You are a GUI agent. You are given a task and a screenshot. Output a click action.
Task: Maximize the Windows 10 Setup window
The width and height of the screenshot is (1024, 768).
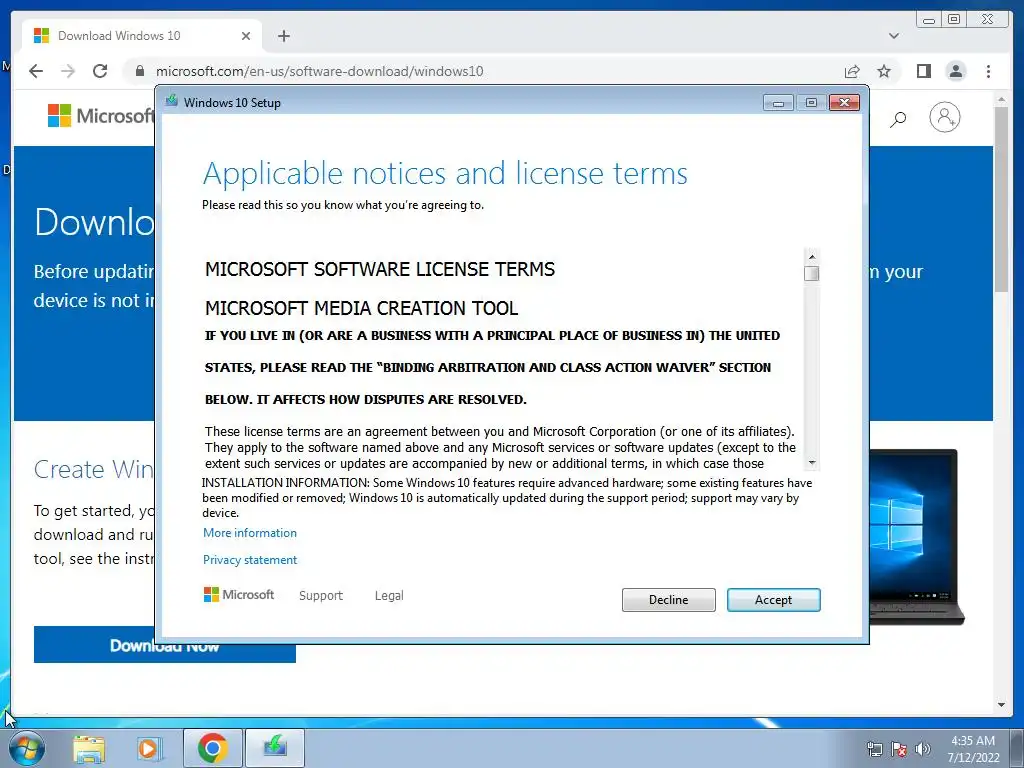tap(811, 103)
